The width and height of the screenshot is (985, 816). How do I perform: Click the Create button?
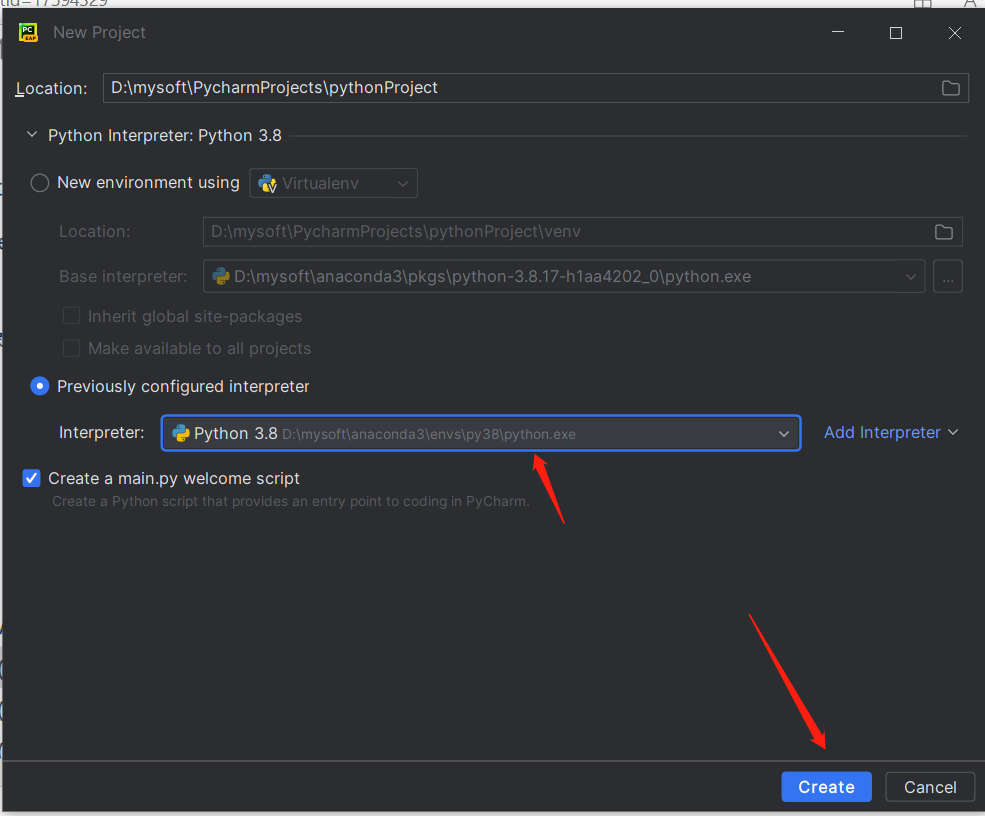826,787
